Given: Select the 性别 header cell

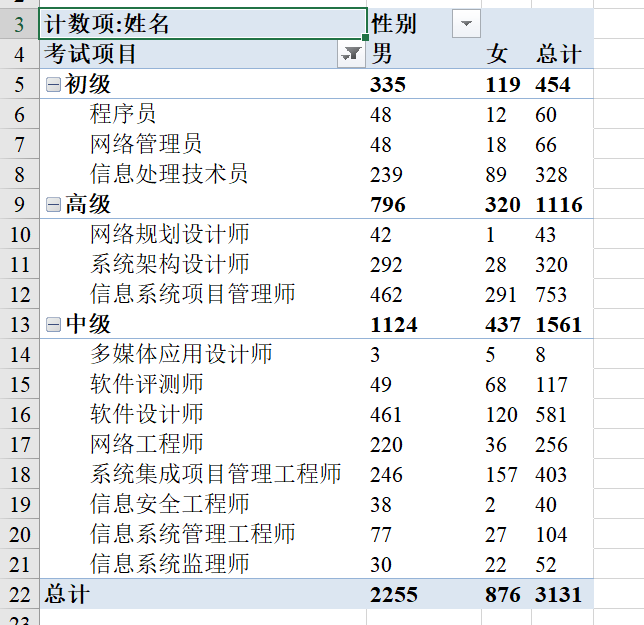Looking at the screenshot, I should [424, 23].
